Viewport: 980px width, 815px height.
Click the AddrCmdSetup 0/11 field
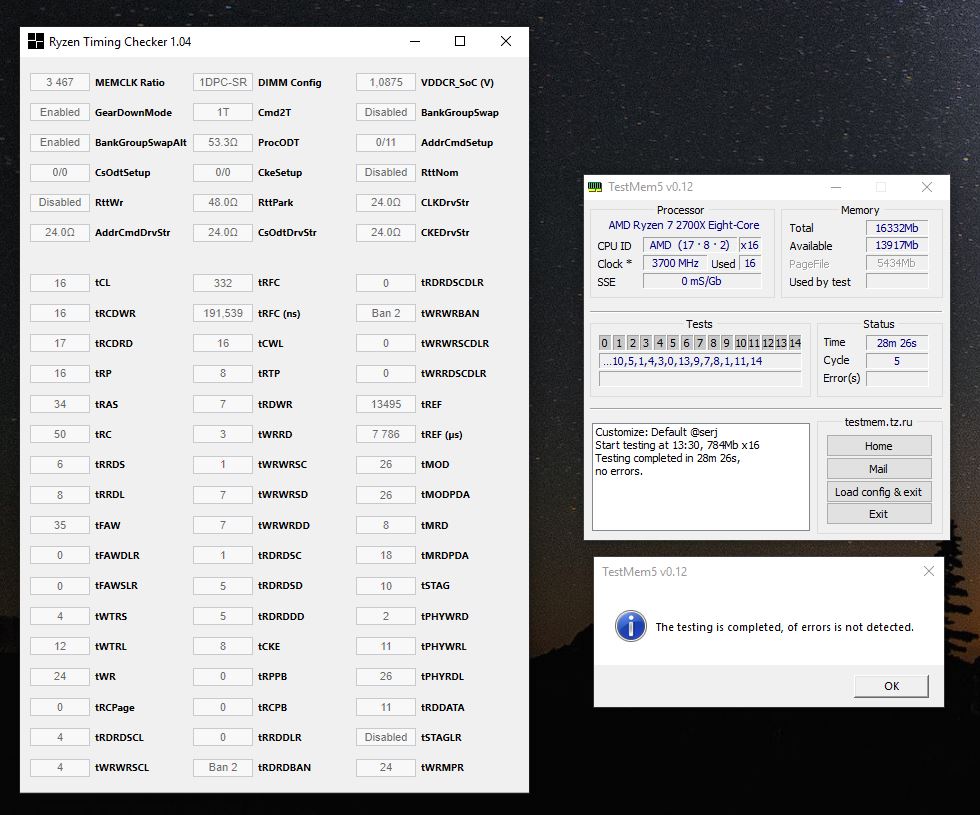pos(386,142)
